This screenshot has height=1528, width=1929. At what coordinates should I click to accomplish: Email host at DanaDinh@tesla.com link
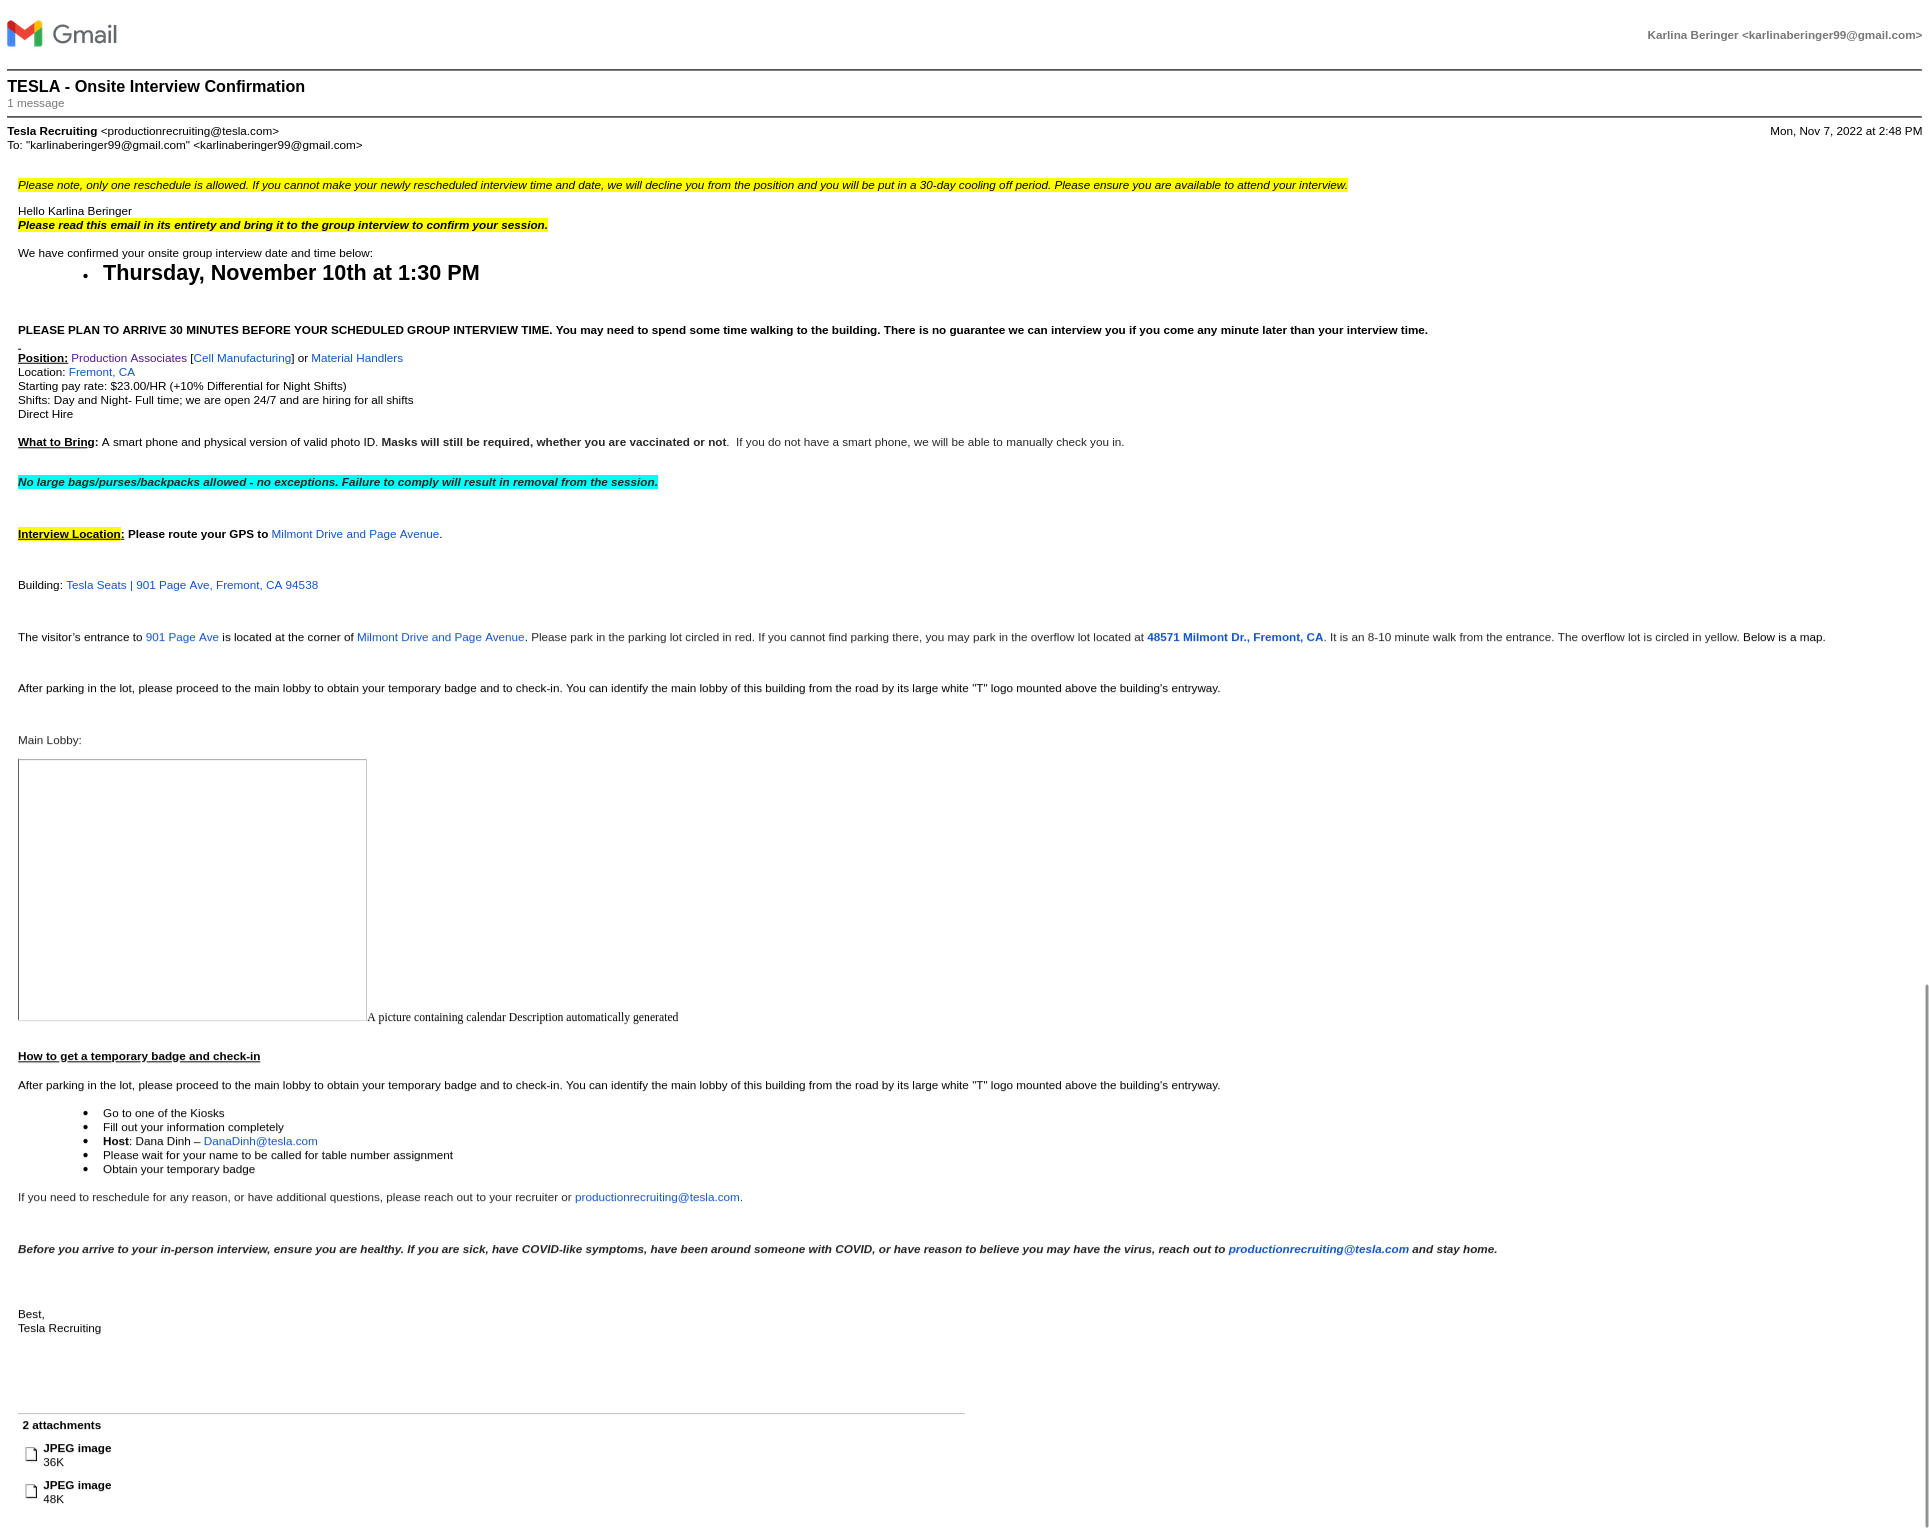click(260, 1141)
